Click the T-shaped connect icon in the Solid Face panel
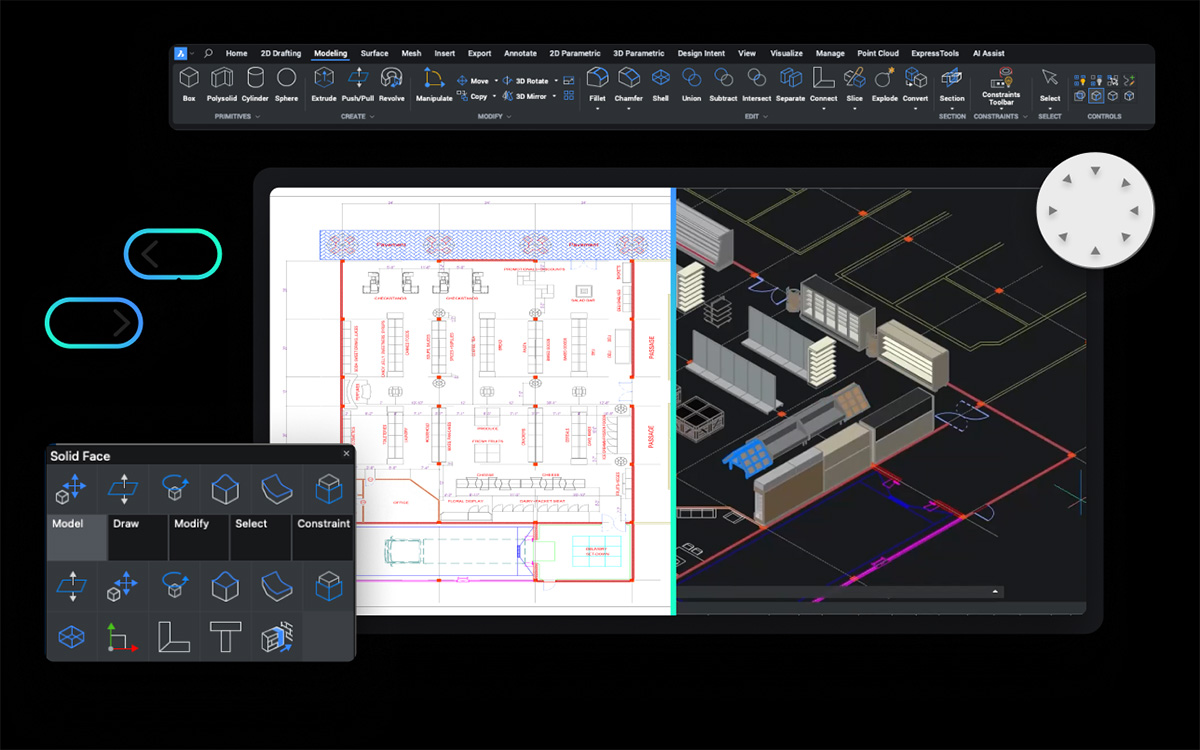This screenshot has height=750, width=1200. pyautogui.click(x=225, y=637)
